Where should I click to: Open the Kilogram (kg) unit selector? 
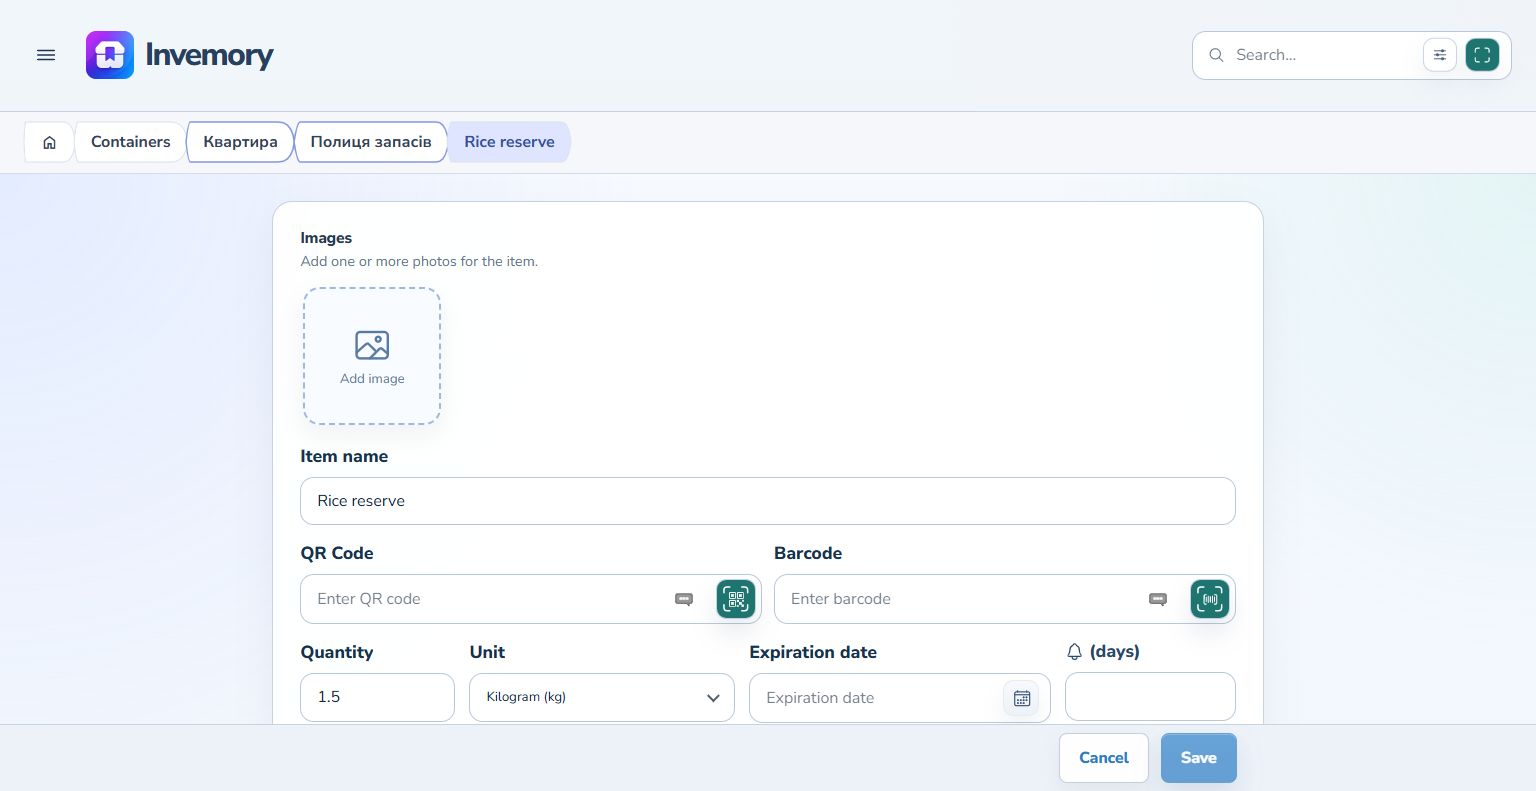pyautogui.click(x=602, y=697)
